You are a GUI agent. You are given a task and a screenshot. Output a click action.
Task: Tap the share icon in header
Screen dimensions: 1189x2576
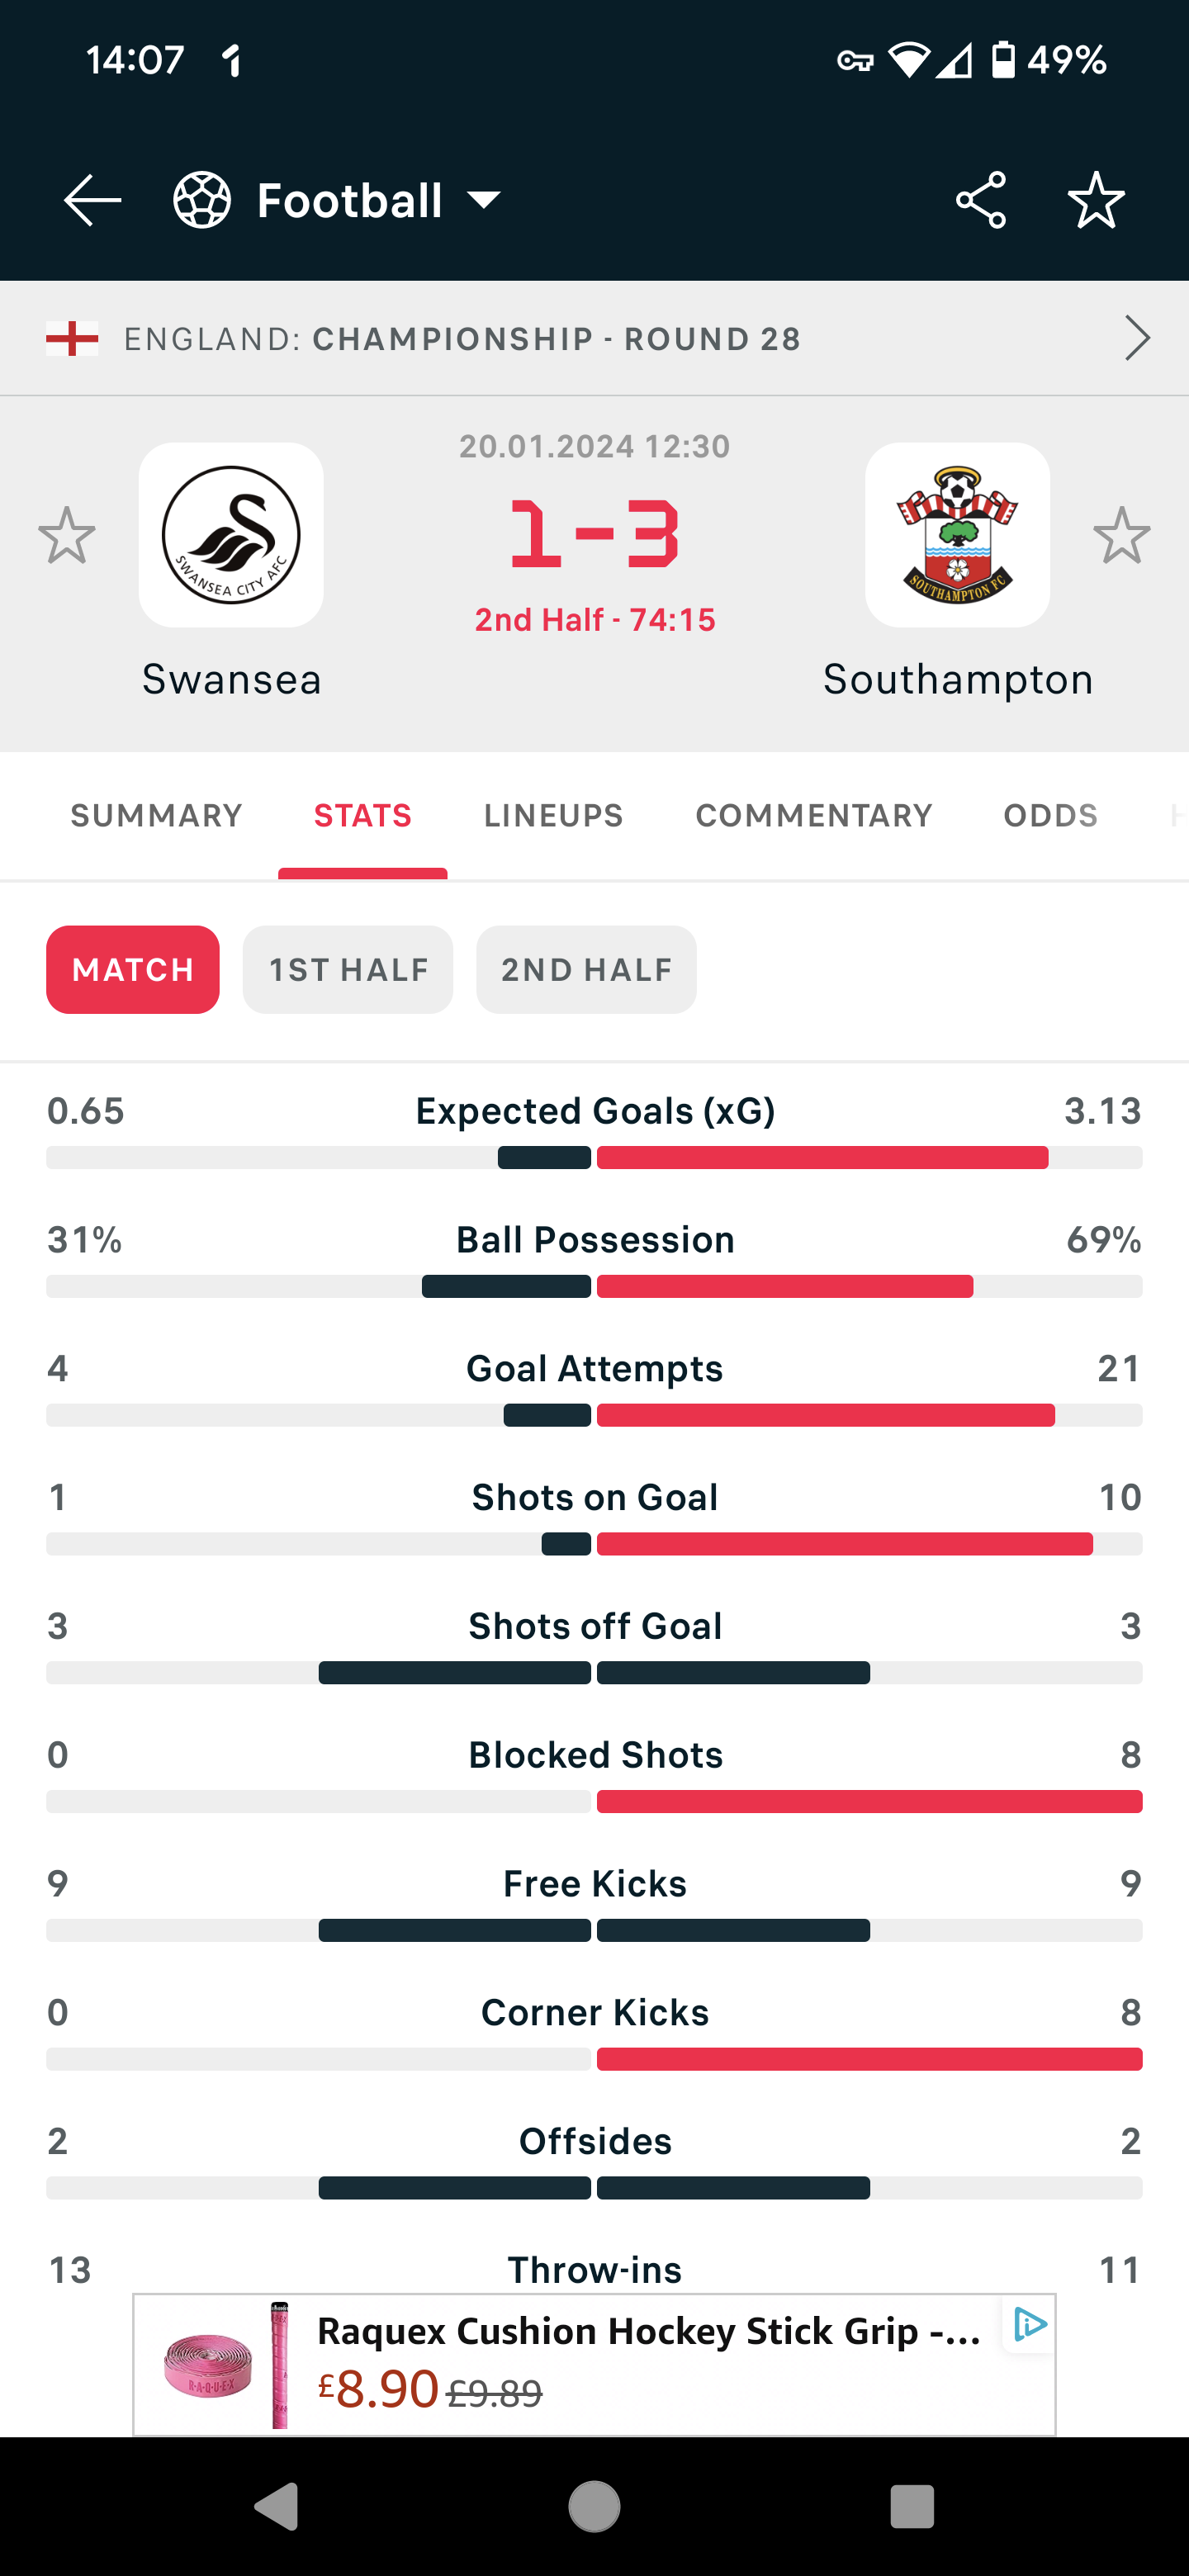tap(980, 200)
